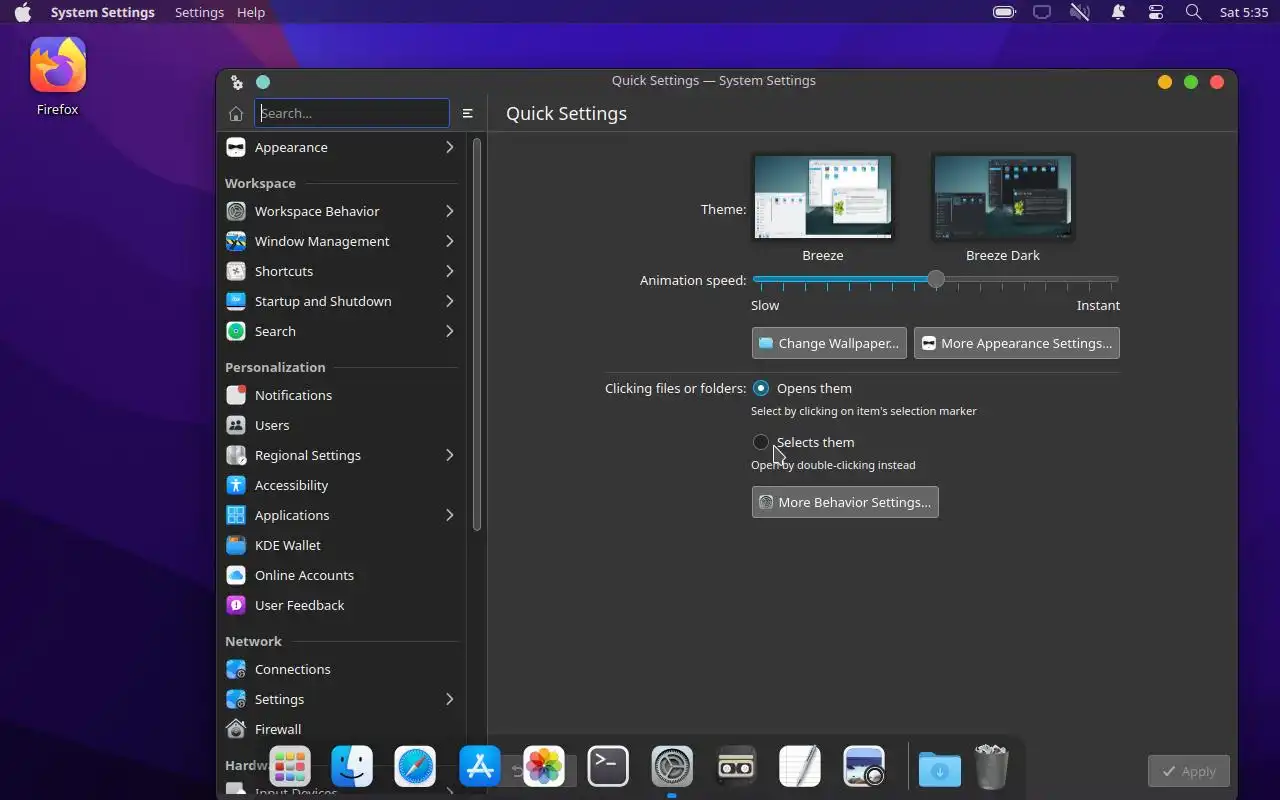
Task: Open the Shortcuts icon in sidebar
Action: (x=236, y=271)
